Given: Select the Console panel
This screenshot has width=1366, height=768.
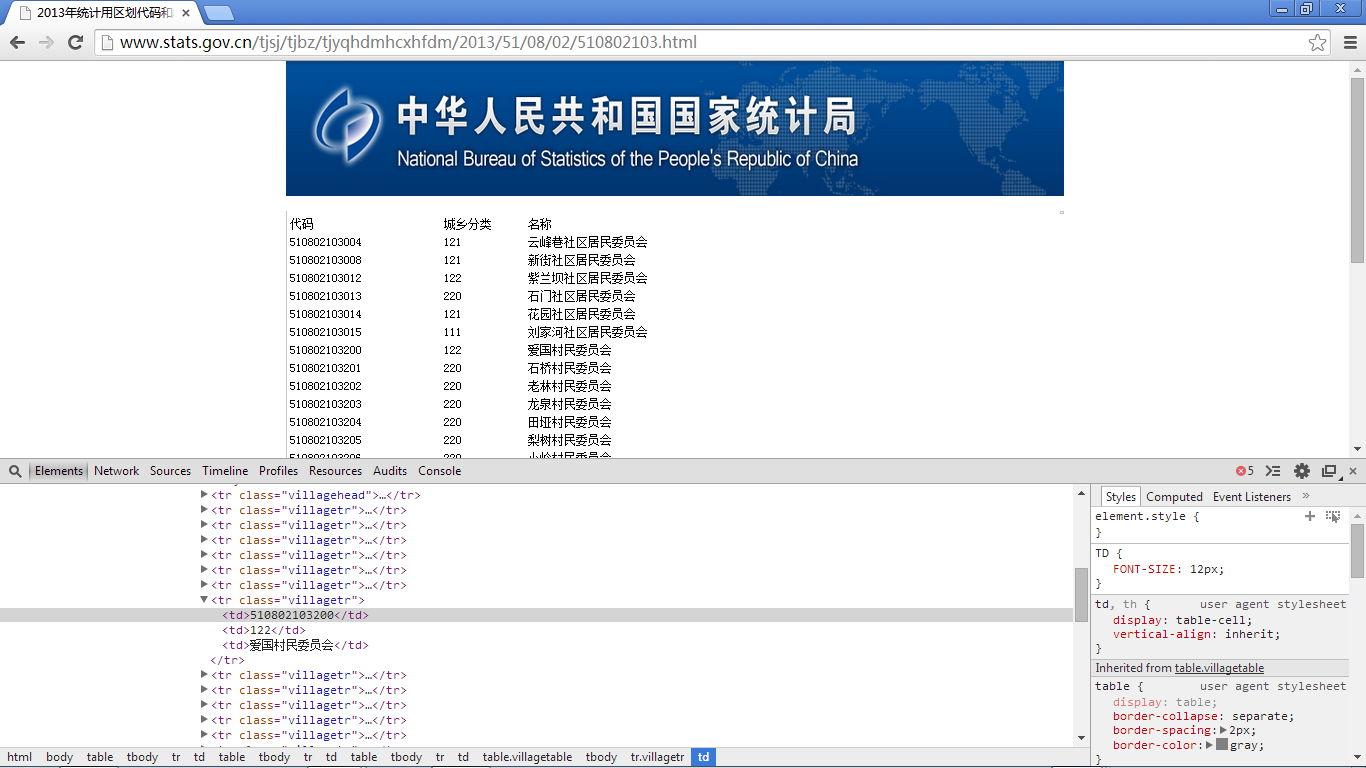Looking at the screenshot, I should pos(440,470).
